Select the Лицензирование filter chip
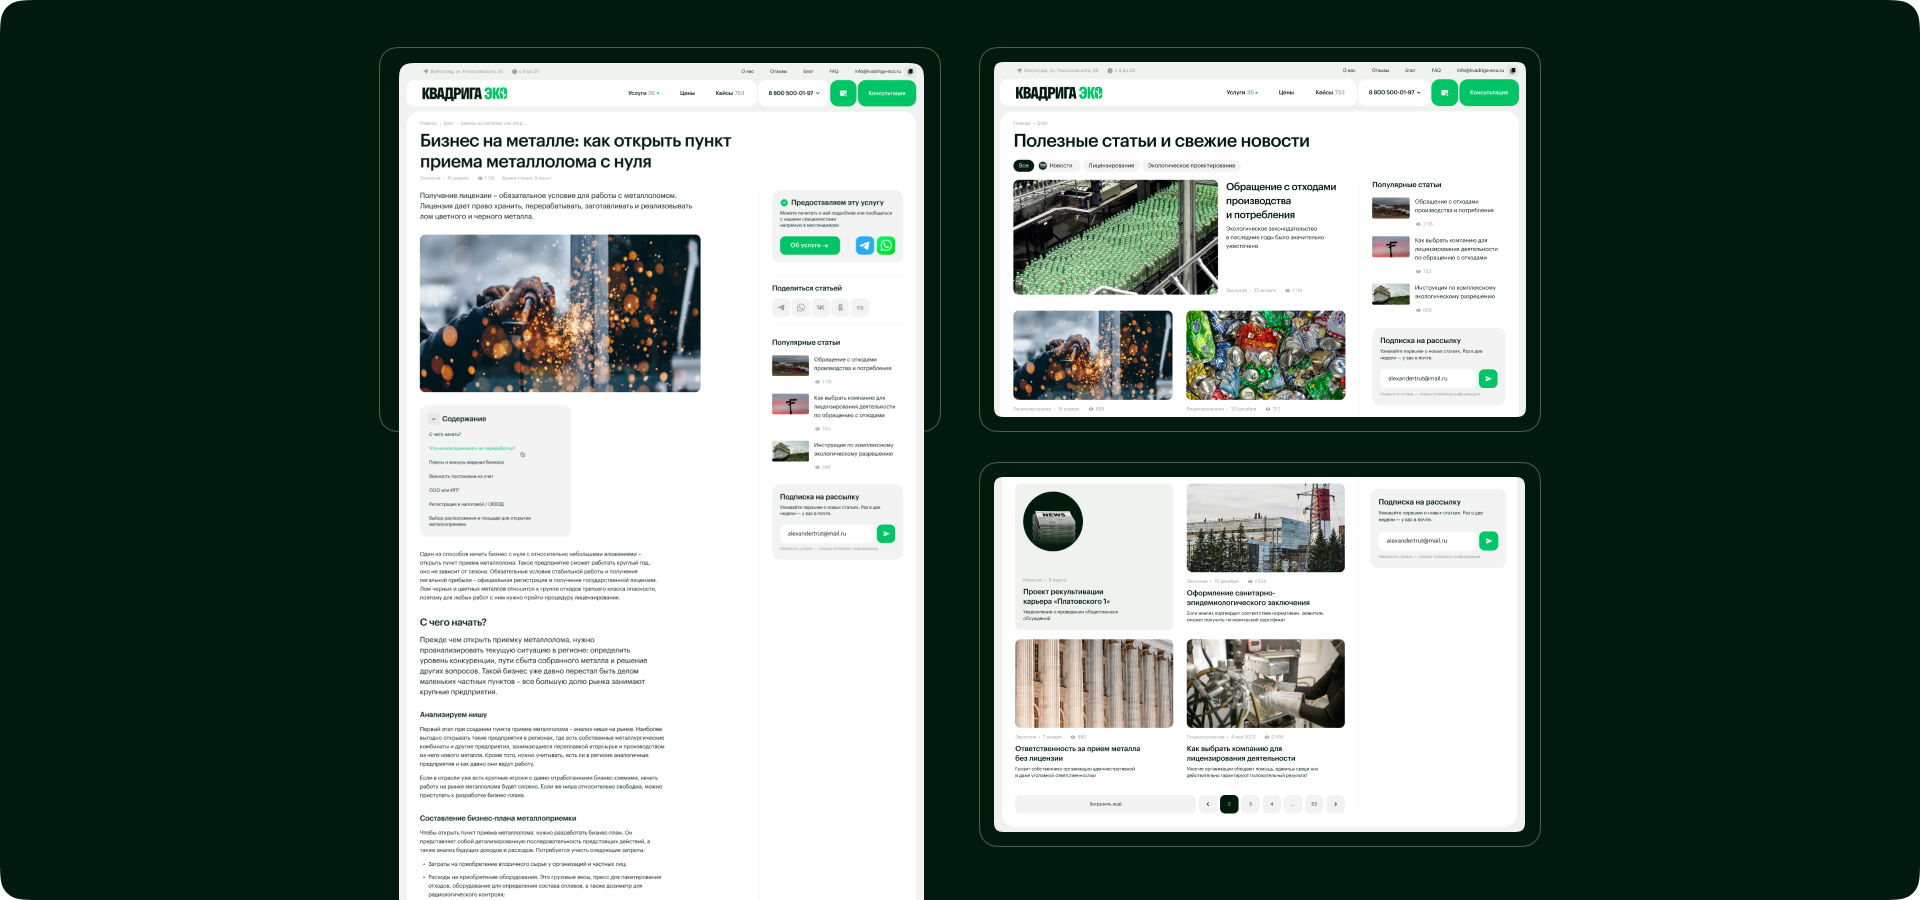Image resolution: width=1920 pixels, height=900 pixels. [1111, 166]
